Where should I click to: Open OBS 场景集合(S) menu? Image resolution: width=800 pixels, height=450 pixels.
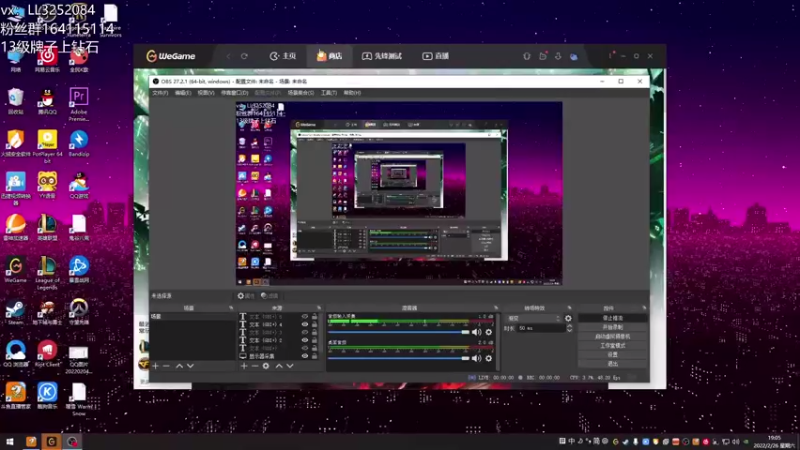click(301, 93)
